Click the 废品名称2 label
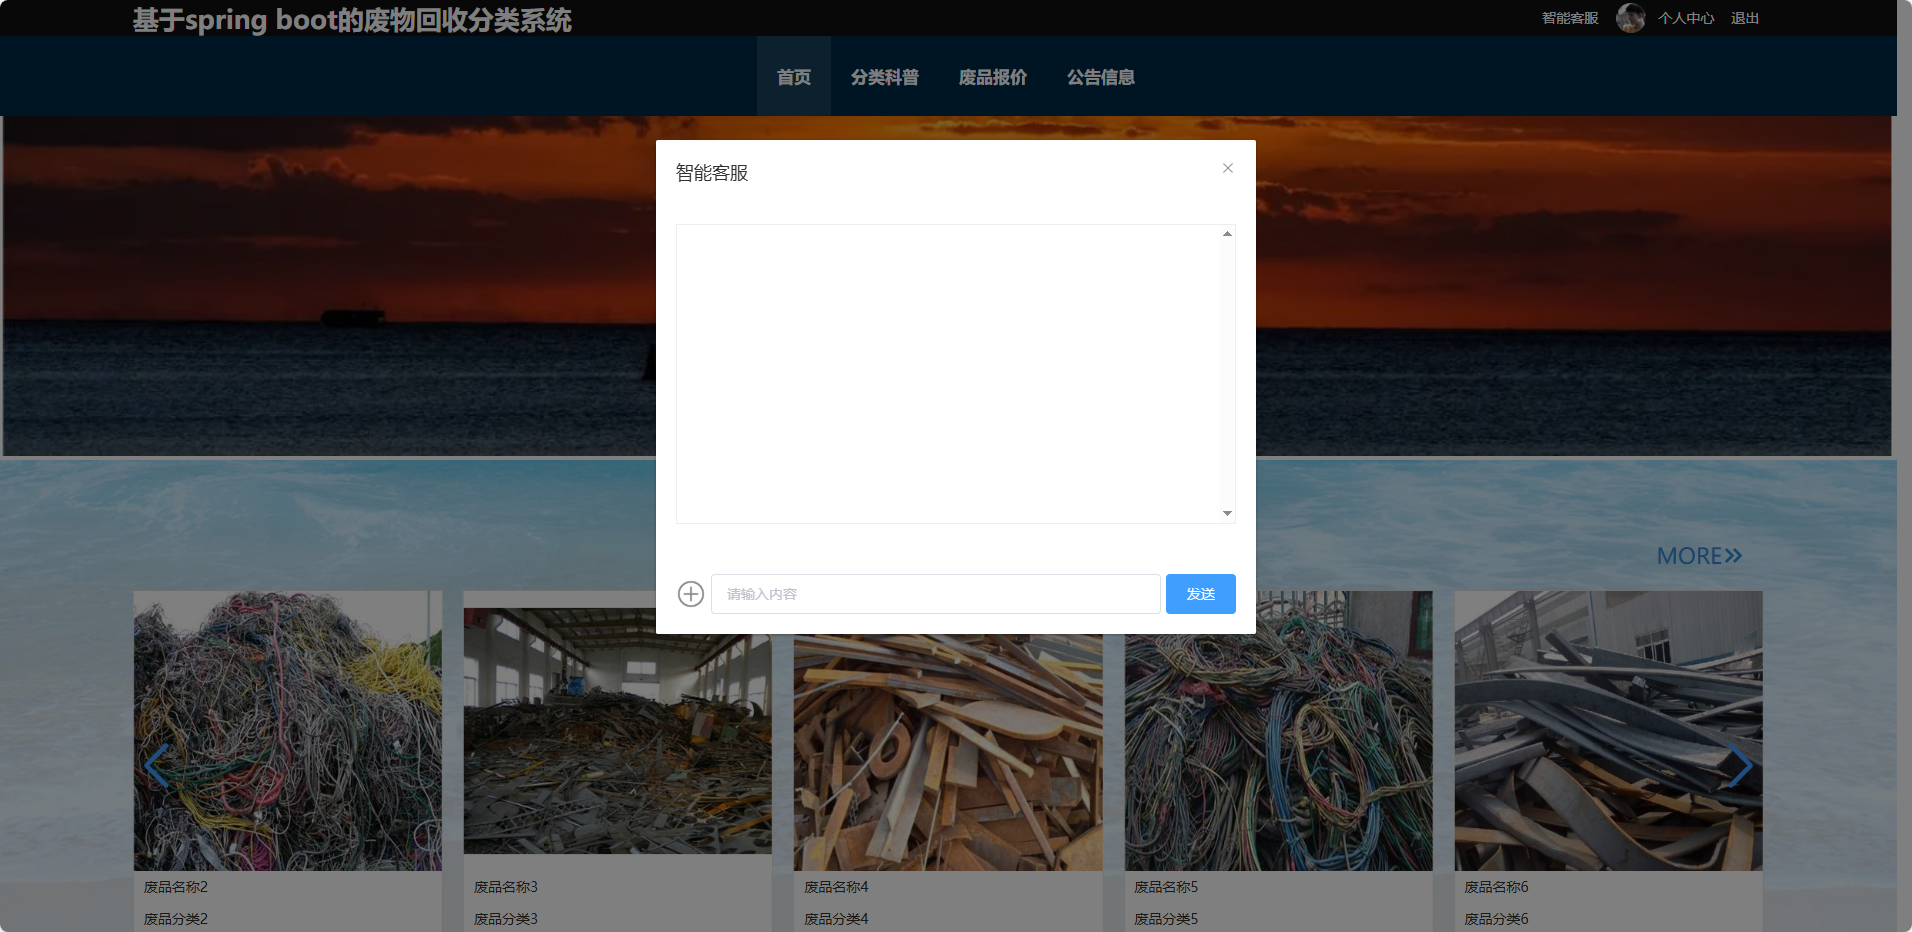Viewport: 1912px width, 932px height. (176, 887)
